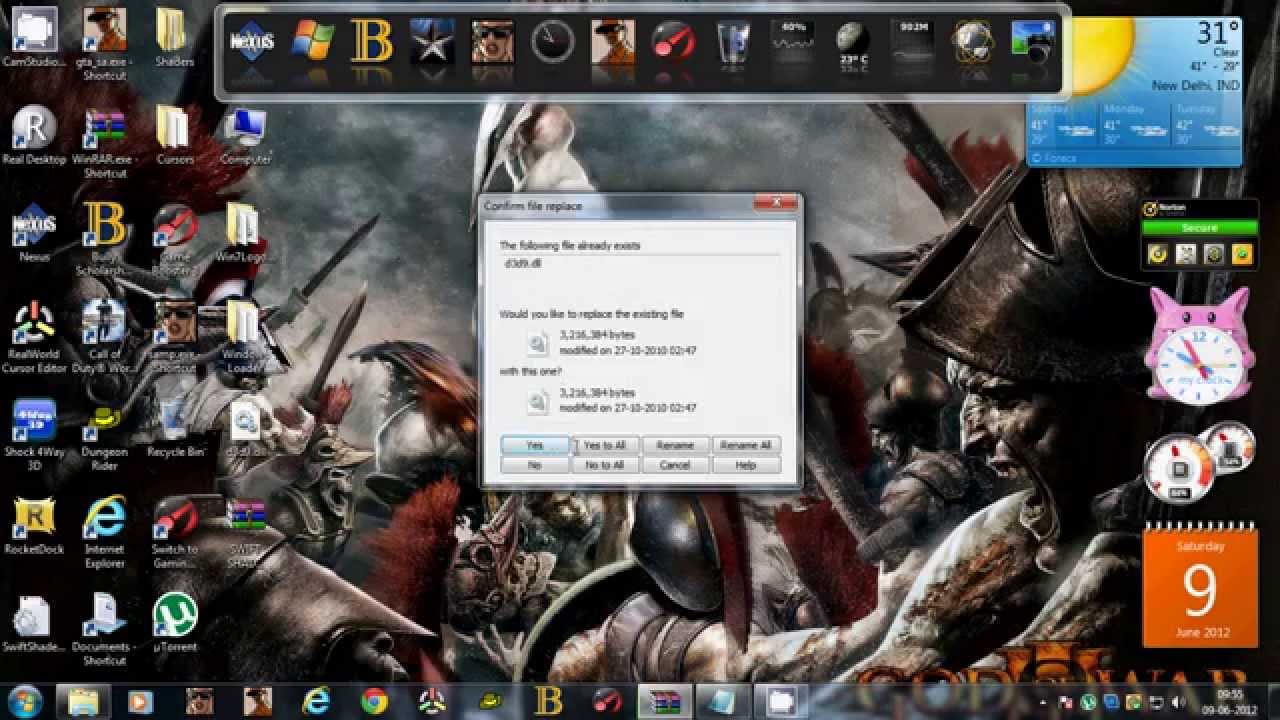
Task: Click the Windows Start button
Action: tap(24, 700)
